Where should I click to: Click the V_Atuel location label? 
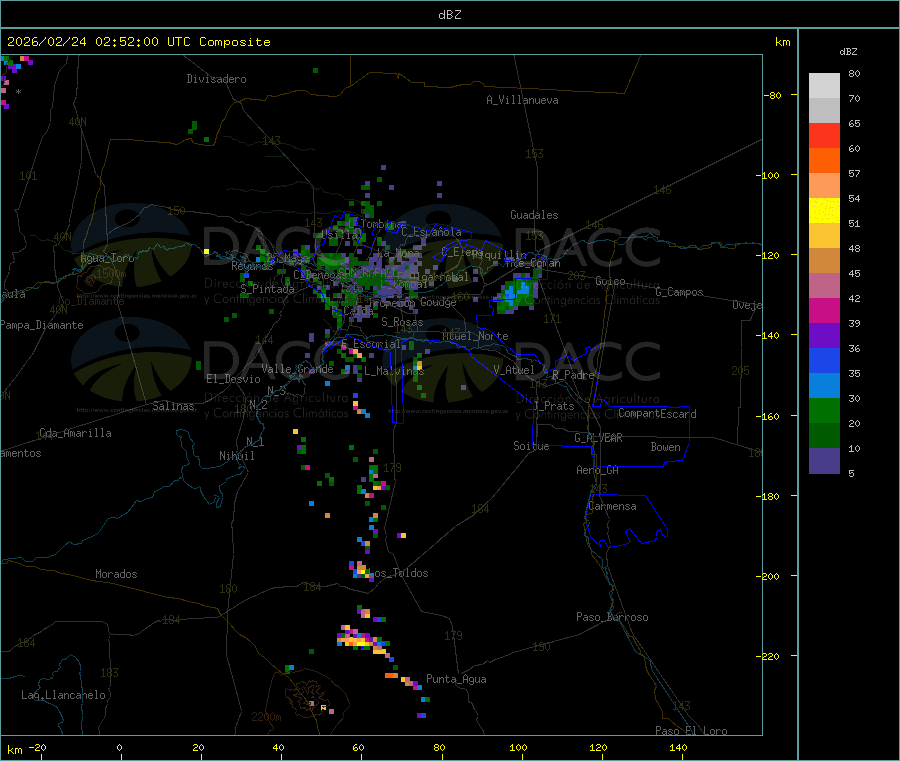tap(514, 370)
